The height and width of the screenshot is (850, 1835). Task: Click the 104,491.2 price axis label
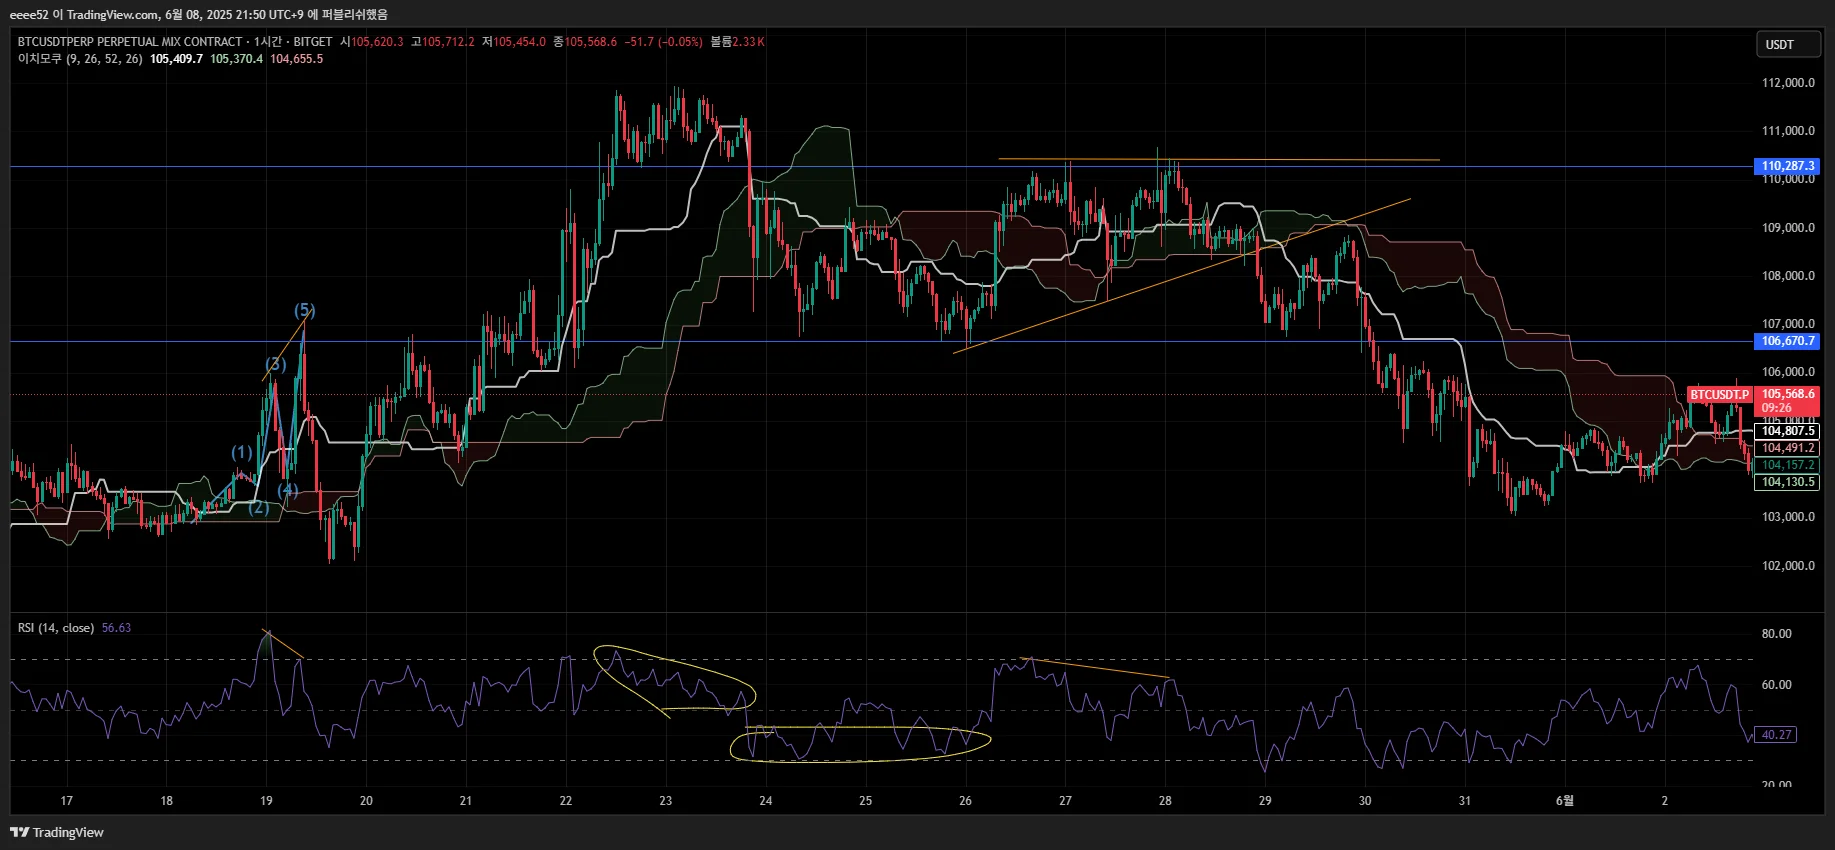[x=1787, y=448]
